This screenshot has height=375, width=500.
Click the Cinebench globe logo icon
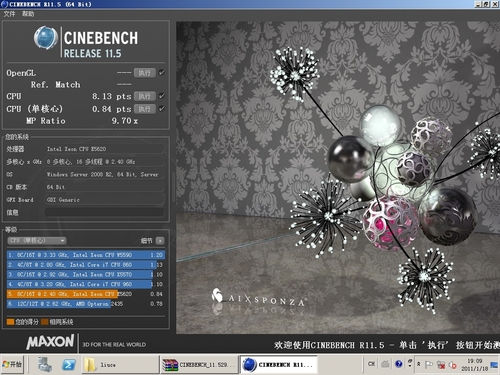tap(46, 38)
